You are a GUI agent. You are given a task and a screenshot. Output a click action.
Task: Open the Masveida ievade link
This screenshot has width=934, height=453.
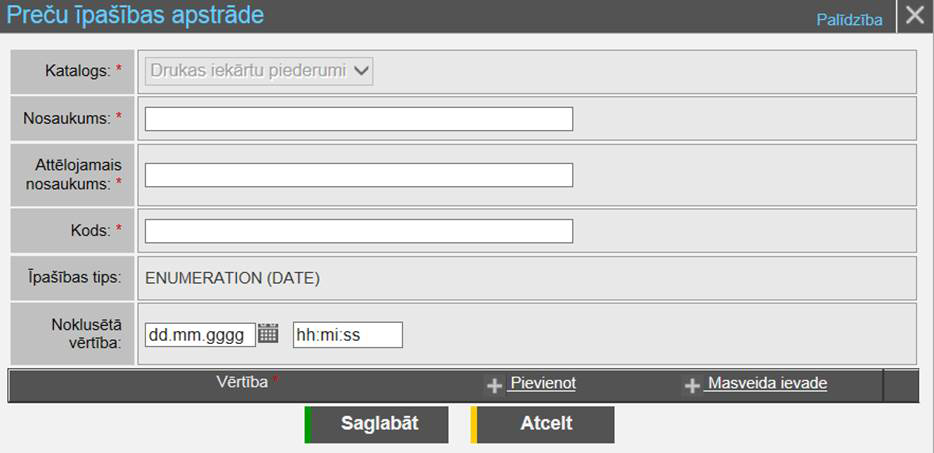click(x=766, y=383)
